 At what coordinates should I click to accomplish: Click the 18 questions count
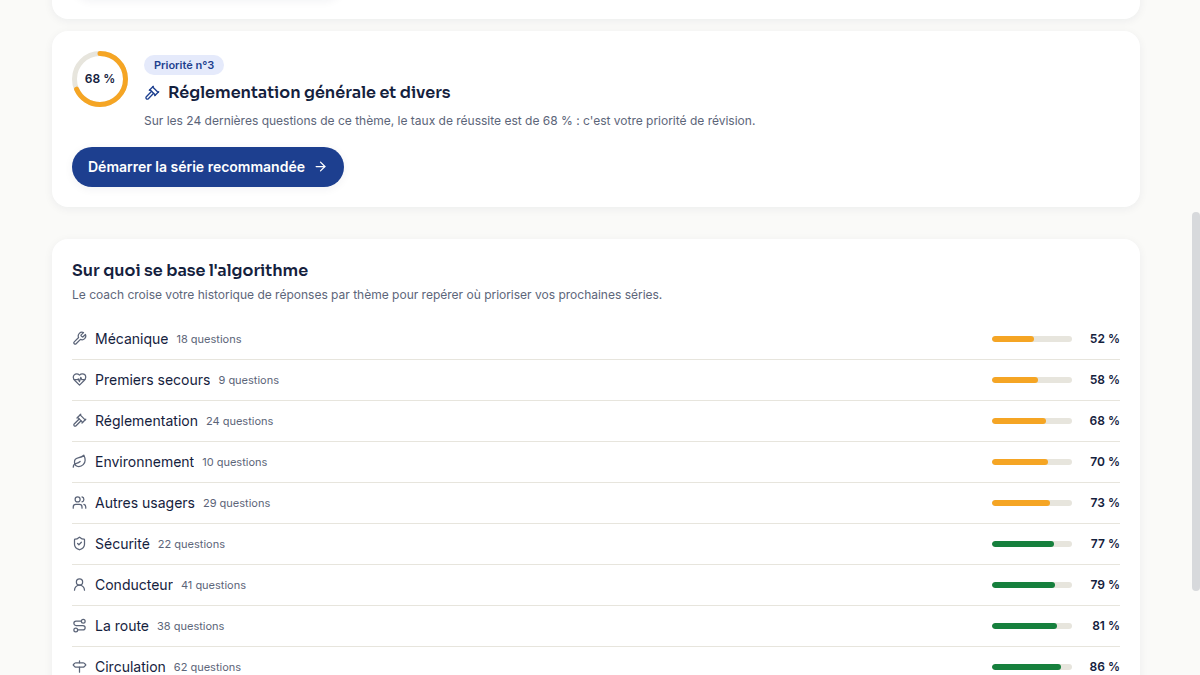click(x=209, y=340)
